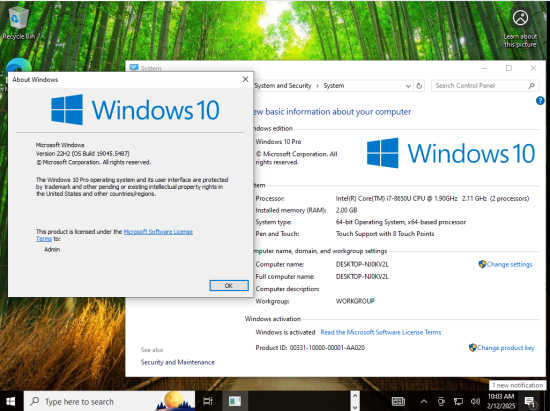The width and height of the screenshot is (550, 411).
Task: Open the touch keyboard from system tray
Action: coord(398,401)
